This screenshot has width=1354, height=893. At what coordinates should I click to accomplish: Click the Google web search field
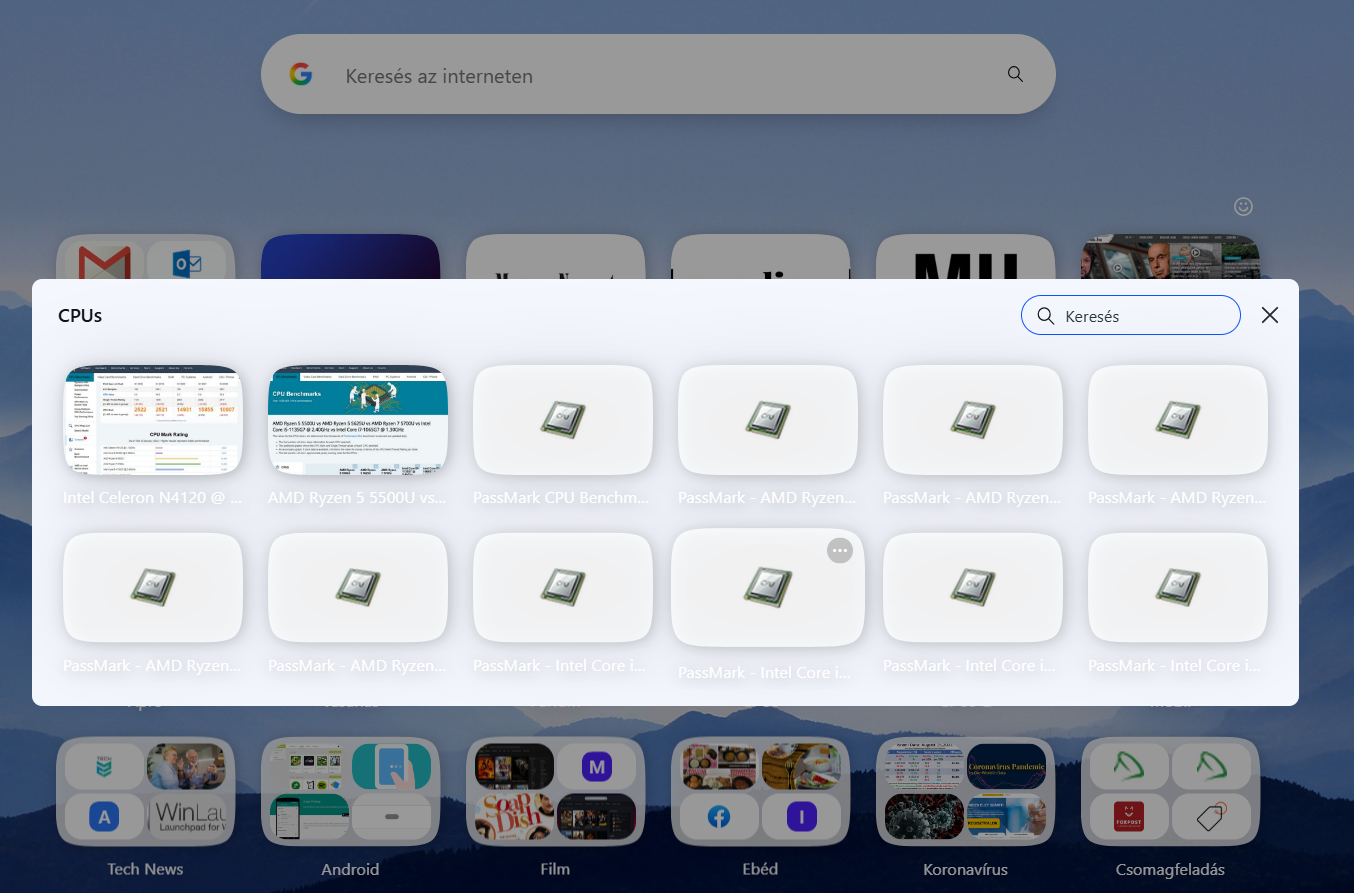point(658,75)
